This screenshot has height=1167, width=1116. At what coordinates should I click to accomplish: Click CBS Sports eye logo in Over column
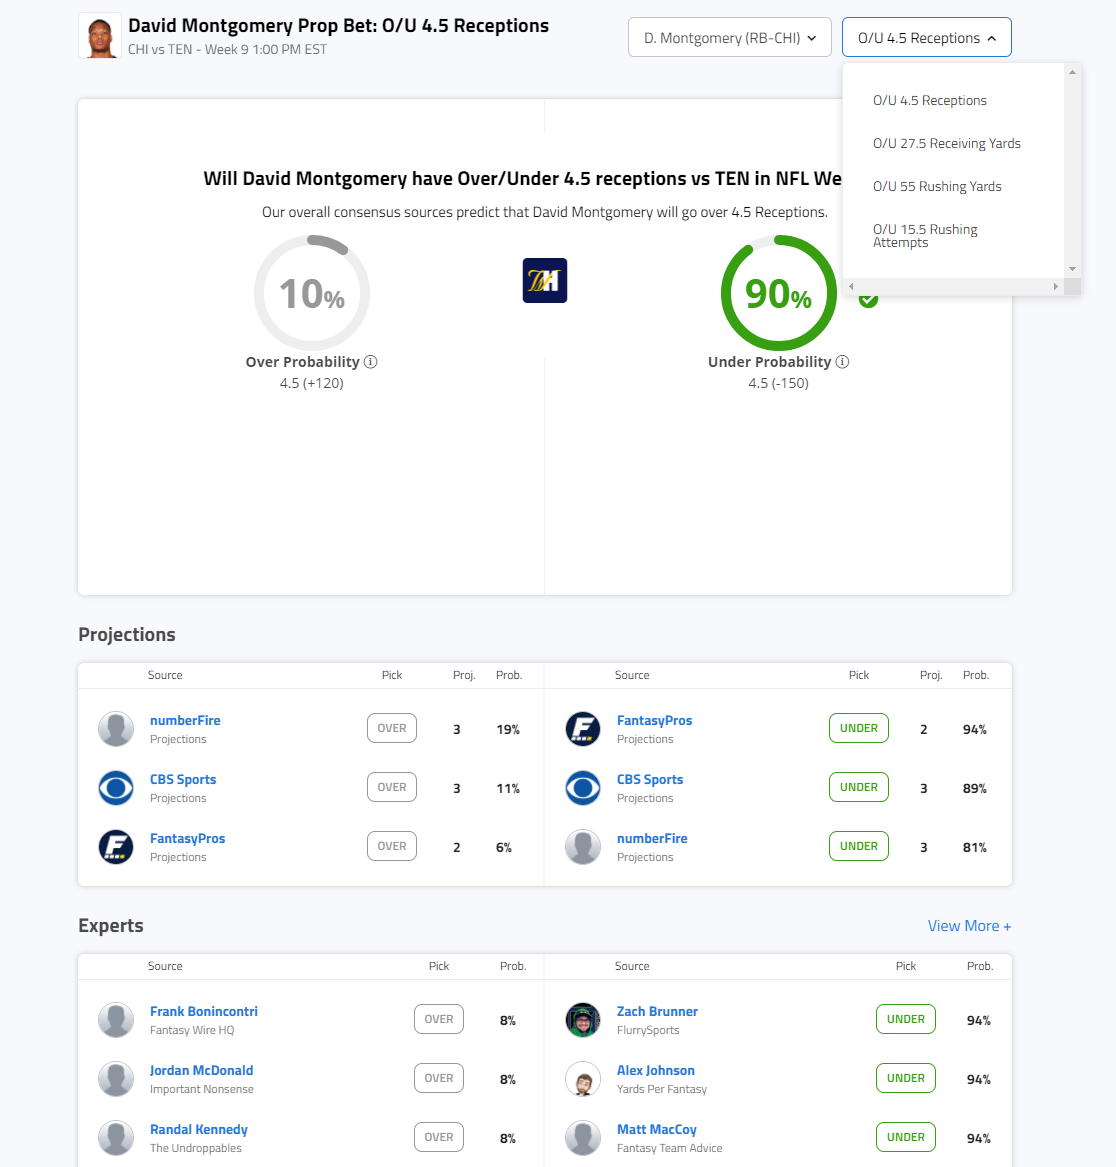[x=116, y=787]
